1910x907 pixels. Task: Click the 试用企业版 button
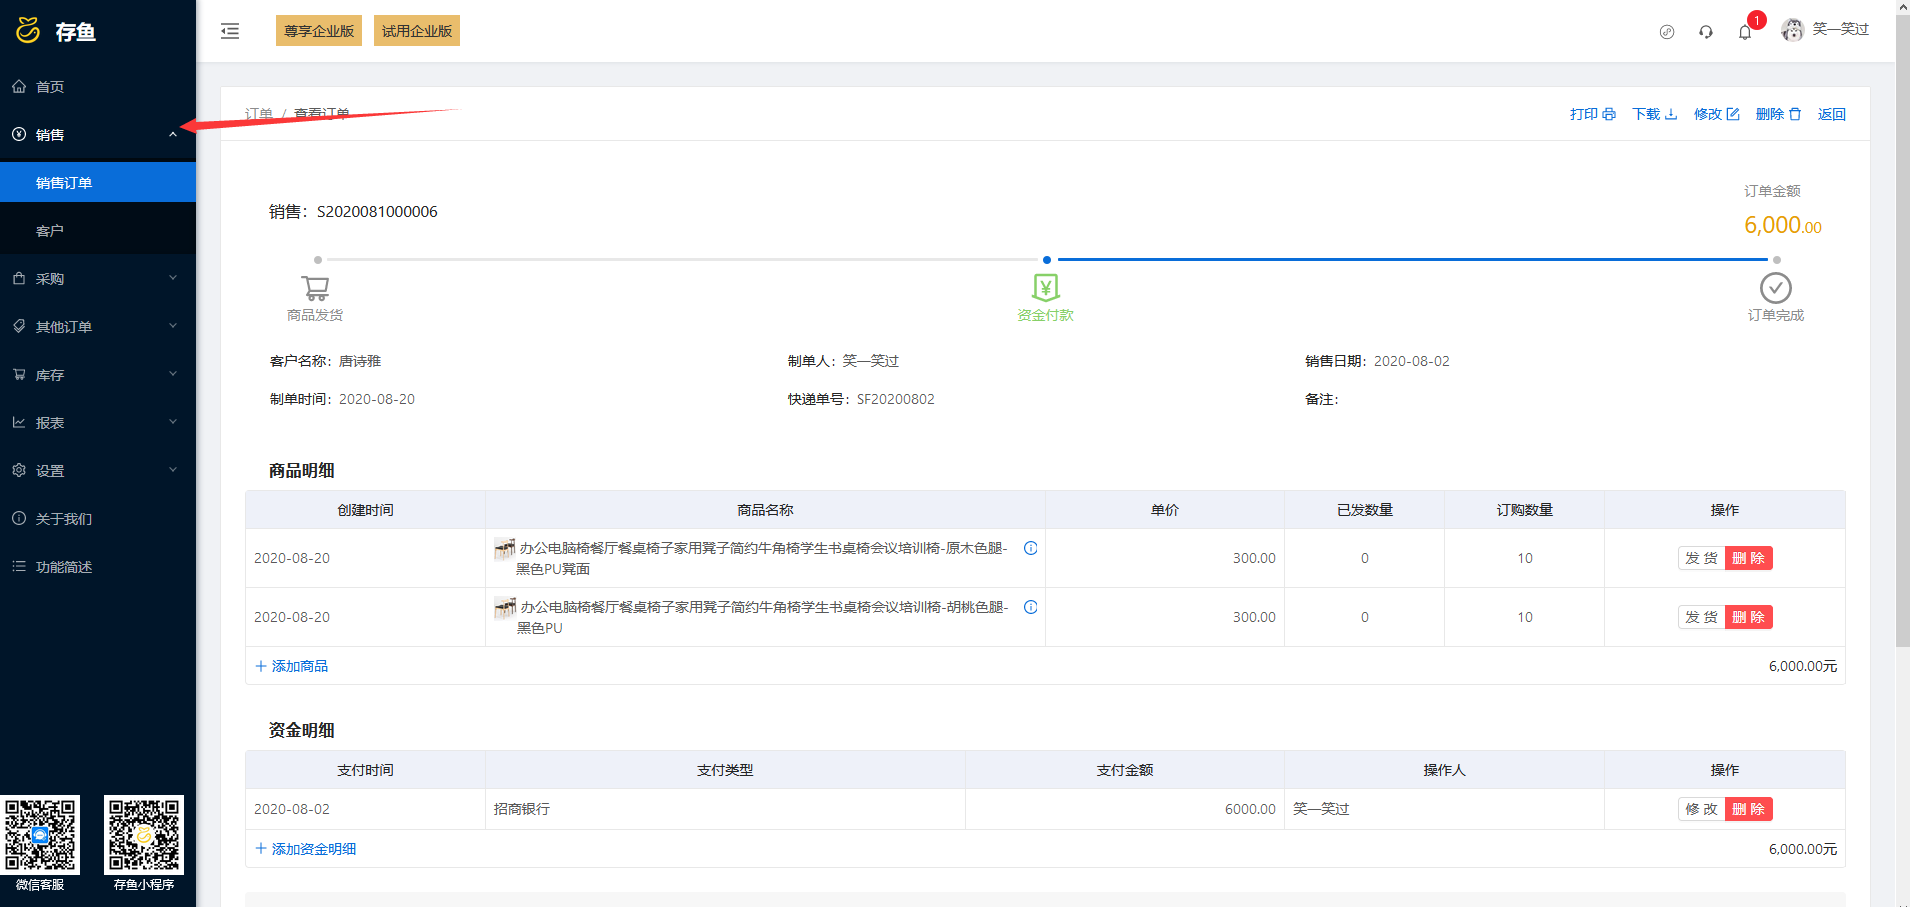(417, 31)
